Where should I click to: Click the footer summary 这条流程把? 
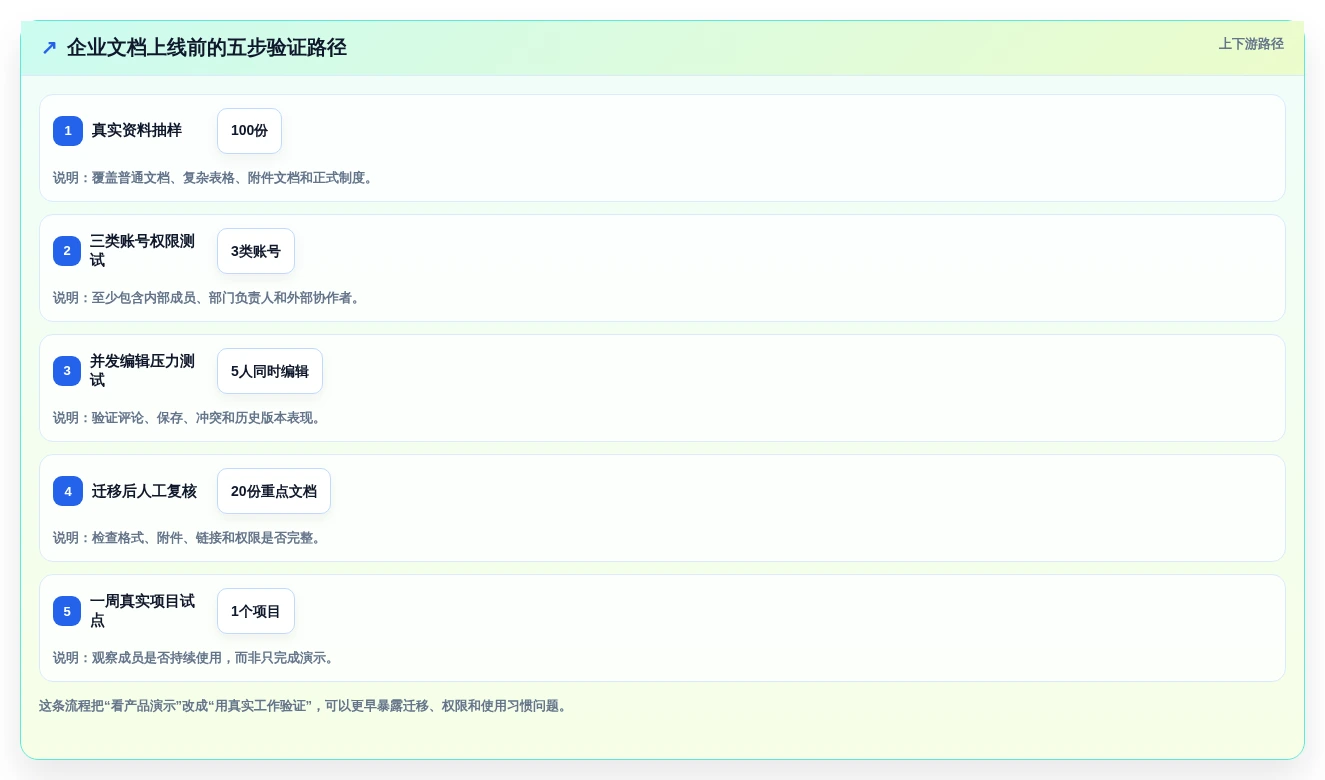pyautogui.click(x=305, y=706)
